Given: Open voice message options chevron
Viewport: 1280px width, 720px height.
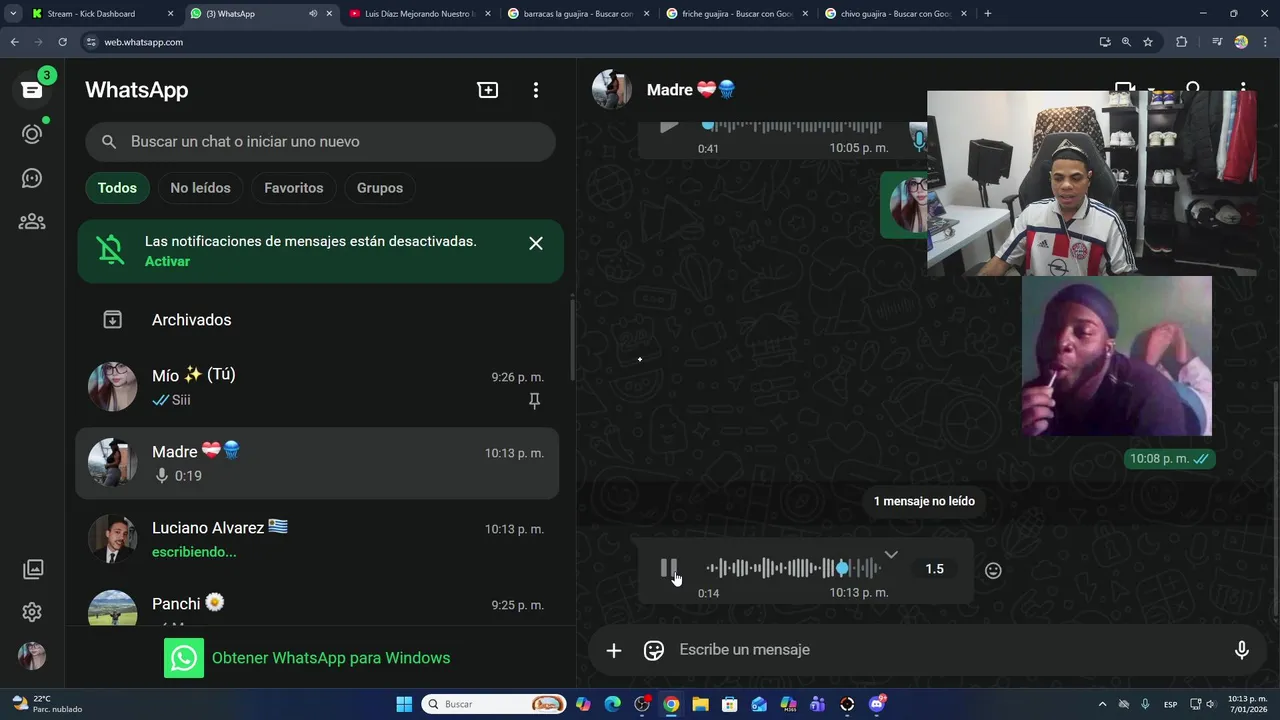Looking at the screenshot, I should click(891, 554).
